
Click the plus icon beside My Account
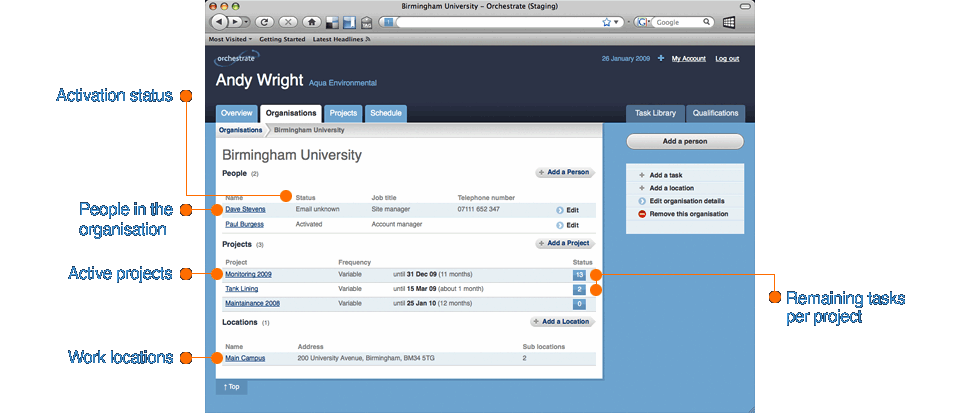pos(660,59)
